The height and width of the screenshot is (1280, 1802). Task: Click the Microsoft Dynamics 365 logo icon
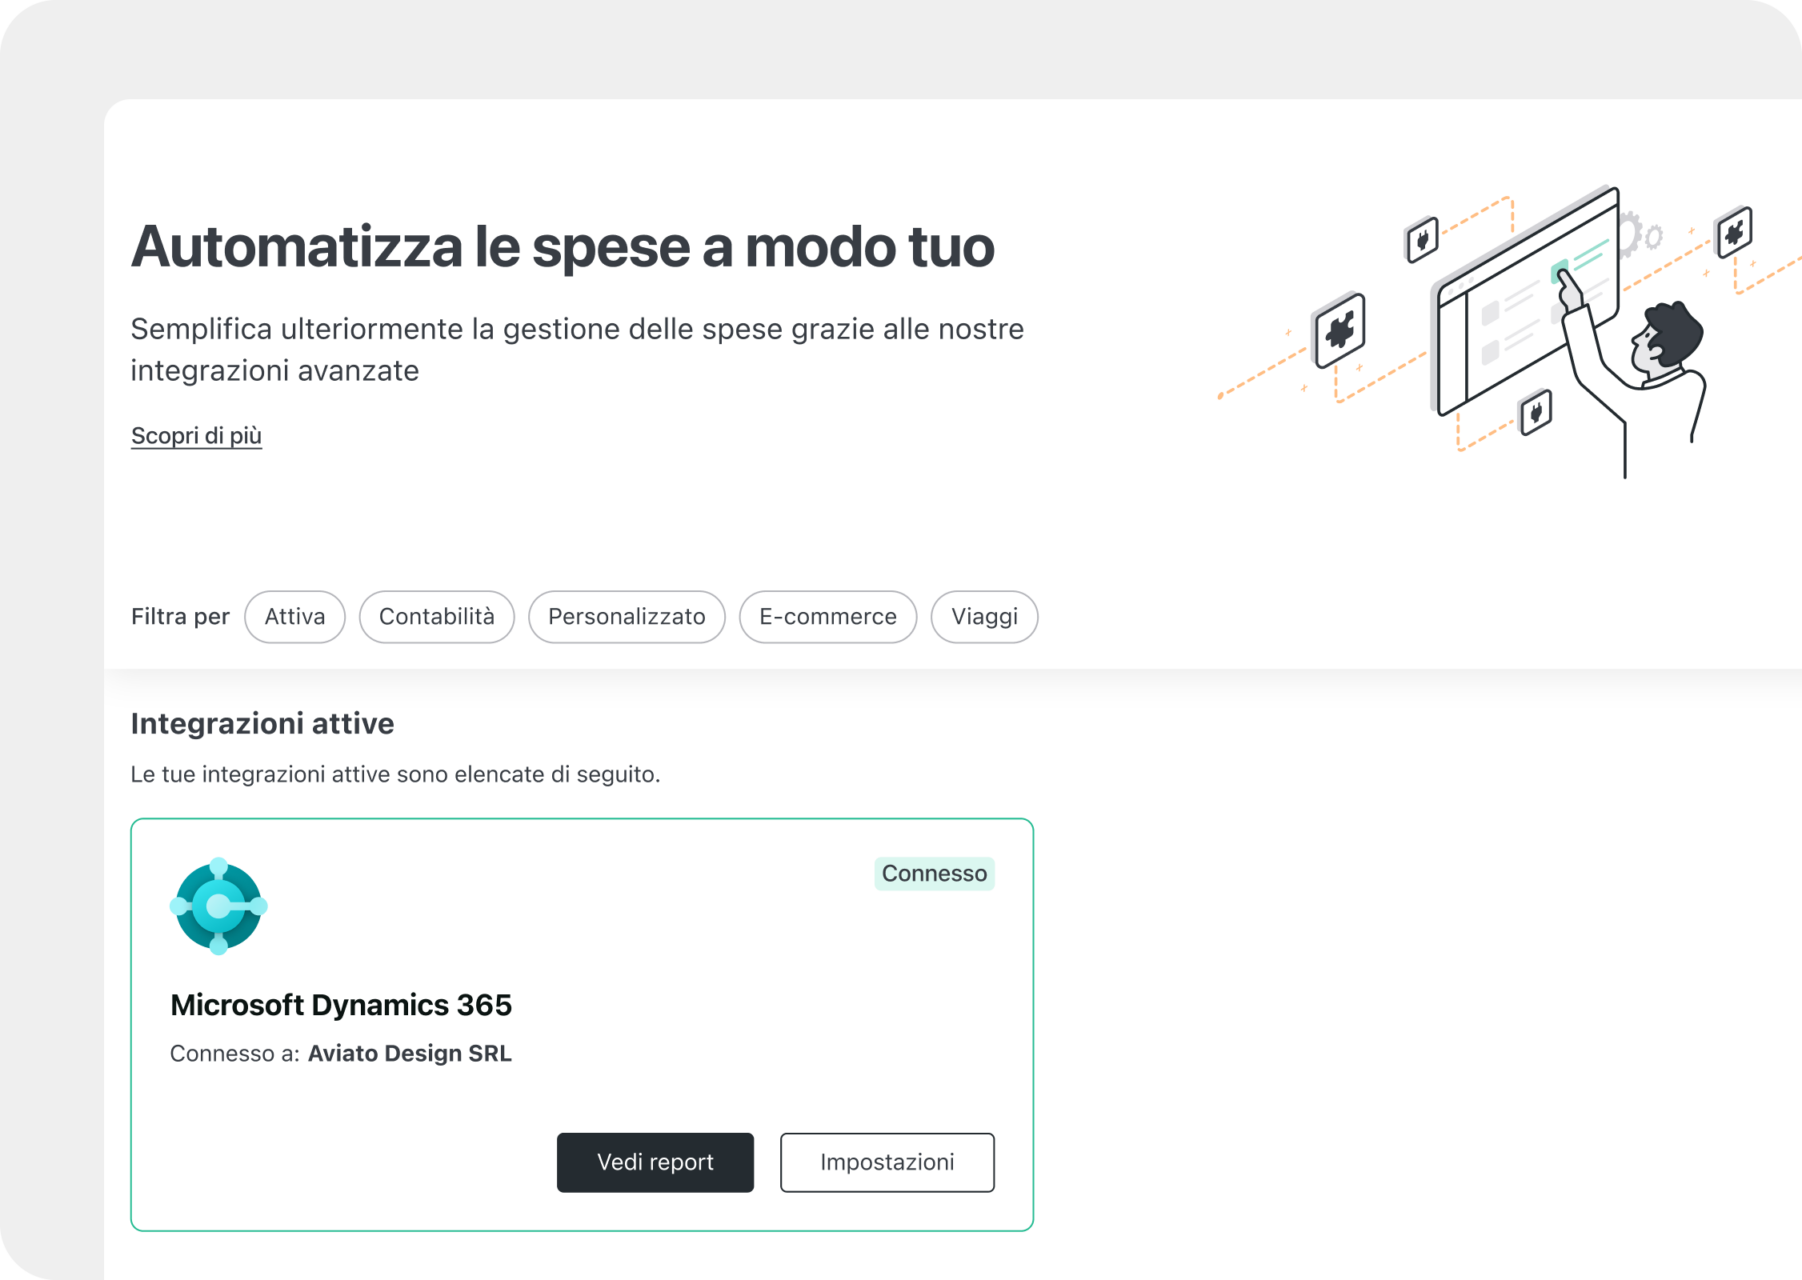pos(218,905)
